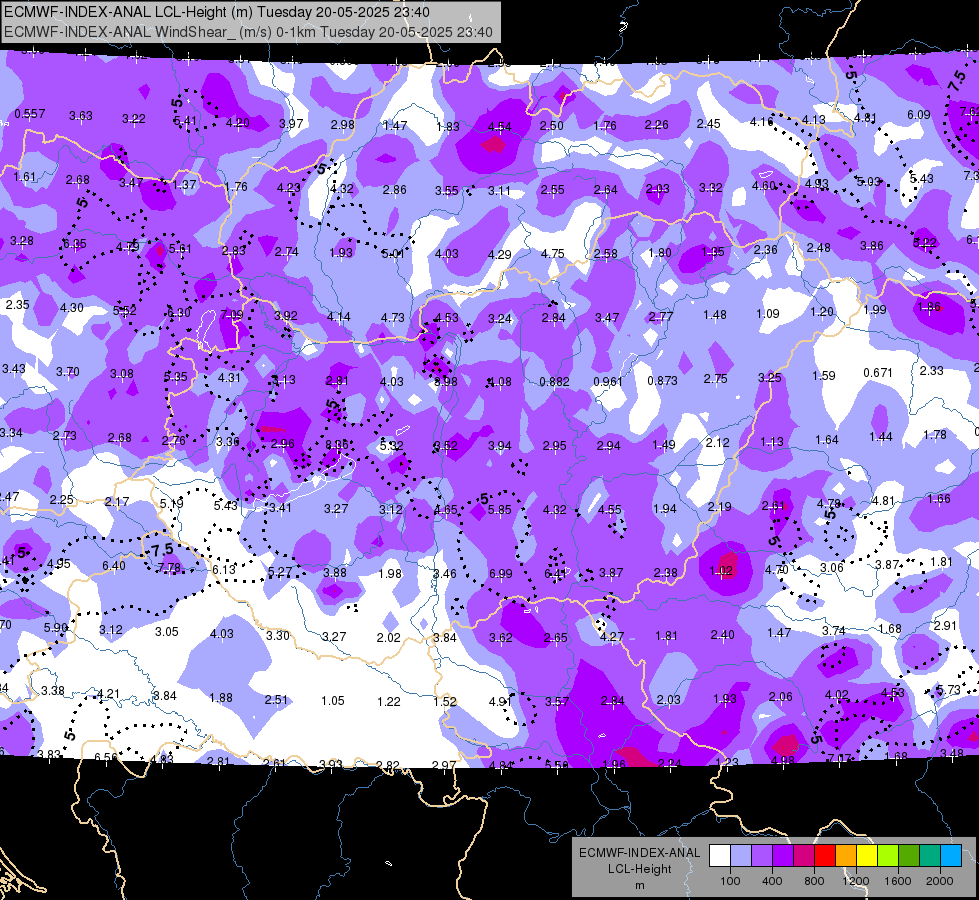Click the wind shear value "8.98"
This screenshot has width=979, height=900.
click(x=446, y=382)
